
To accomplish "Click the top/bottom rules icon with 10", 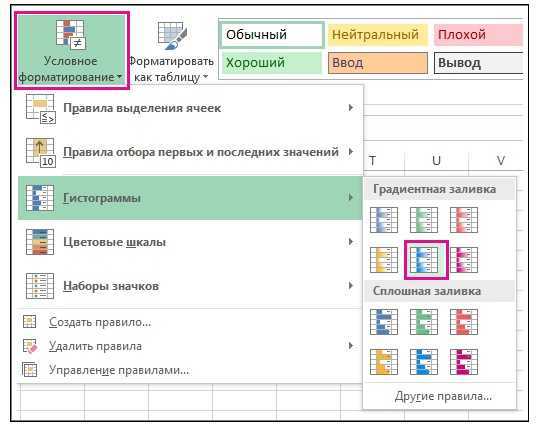I will (40, 153).
